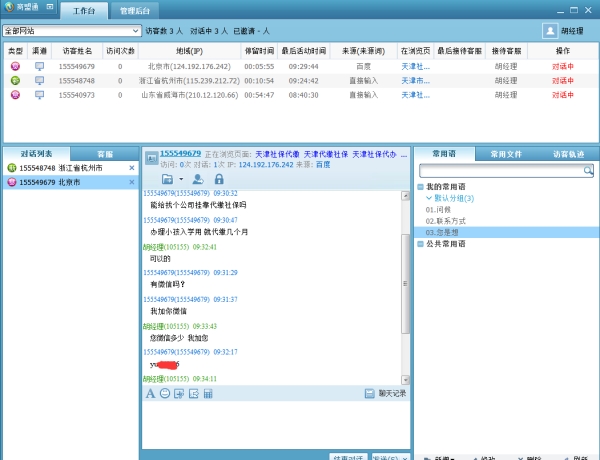The width and height of the screenshot is (600, 460).
Task: Open the 访客轨迹 tab
Action: point(569,154)
